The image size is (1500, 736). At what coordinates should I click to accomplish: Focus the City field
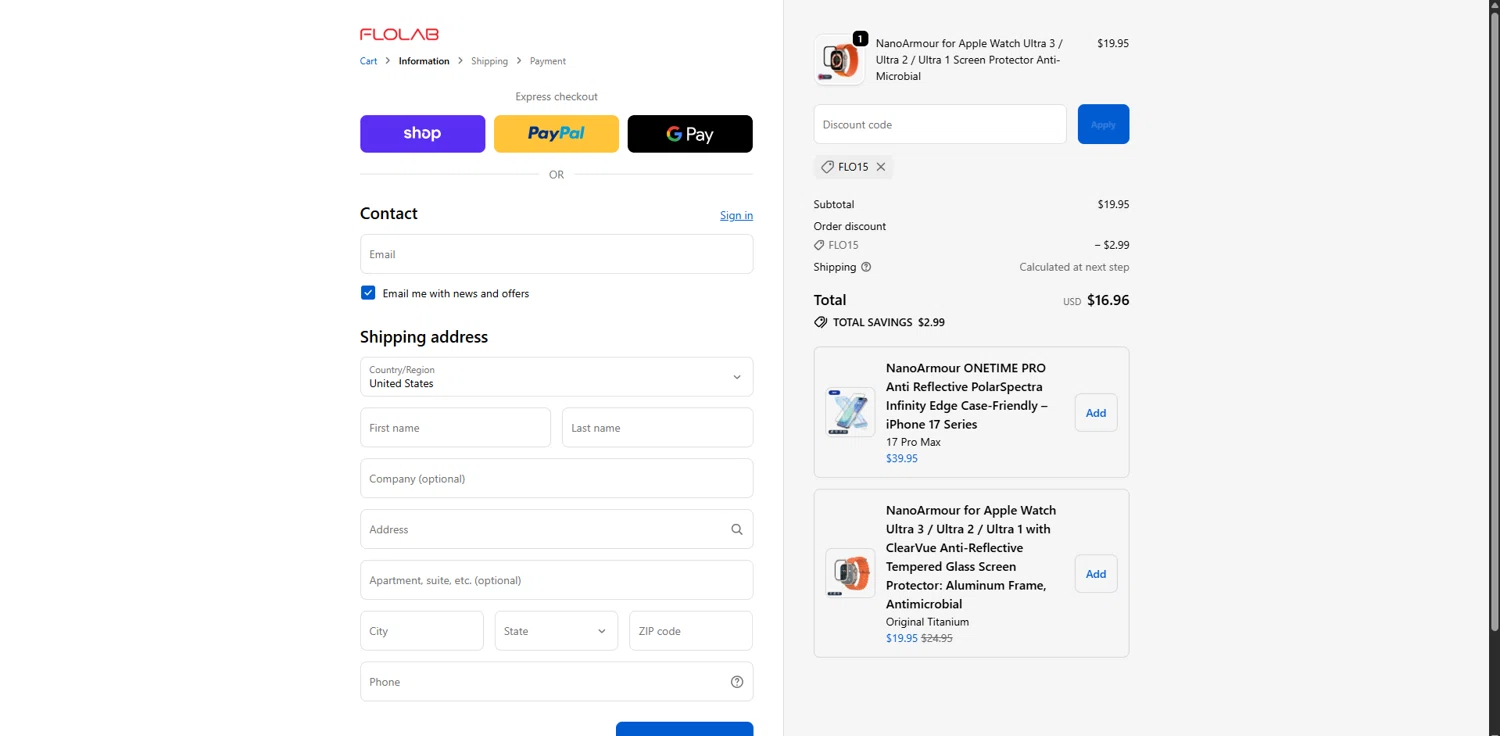point(422,631)
